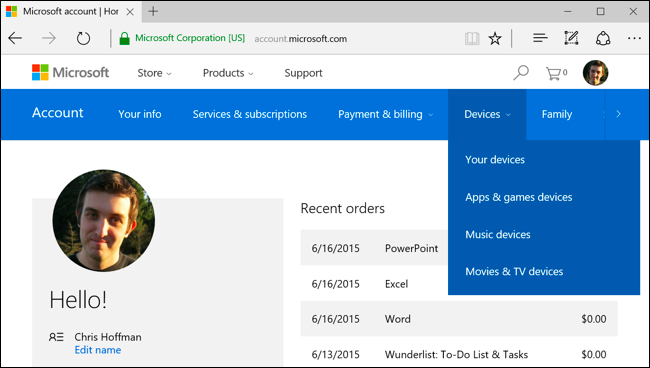Click the Chris Hoffman name text
Image resolution: width=650 pixels, height=368 pixels.
click(x=108, y=337)
